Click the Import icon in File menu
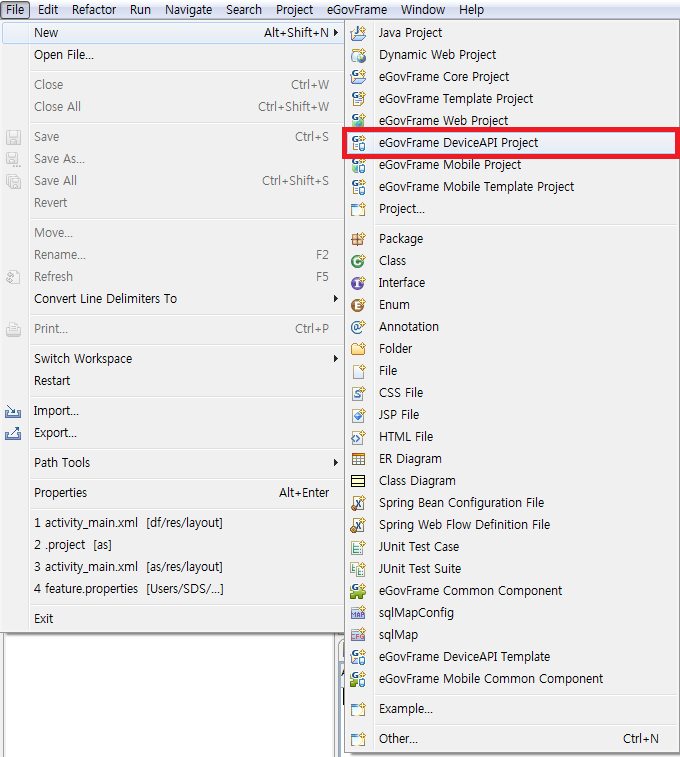The image size is (680, 757). (x=14, y=411)
